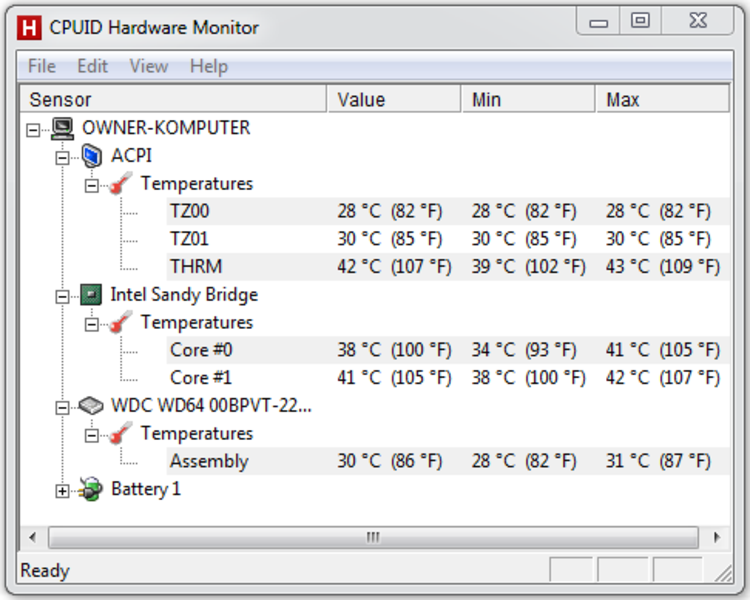Select the TZ00 sensor row
Screen dimensions: 750x600
tap(448, 211)
